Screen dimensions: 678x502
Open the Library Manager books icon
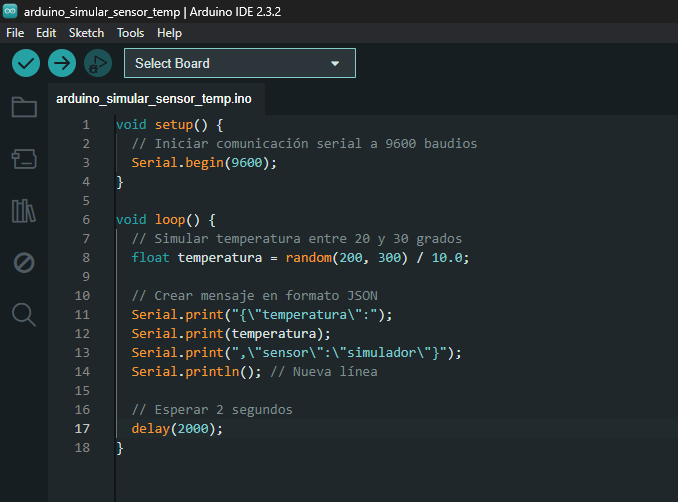[x=24, y=210]
